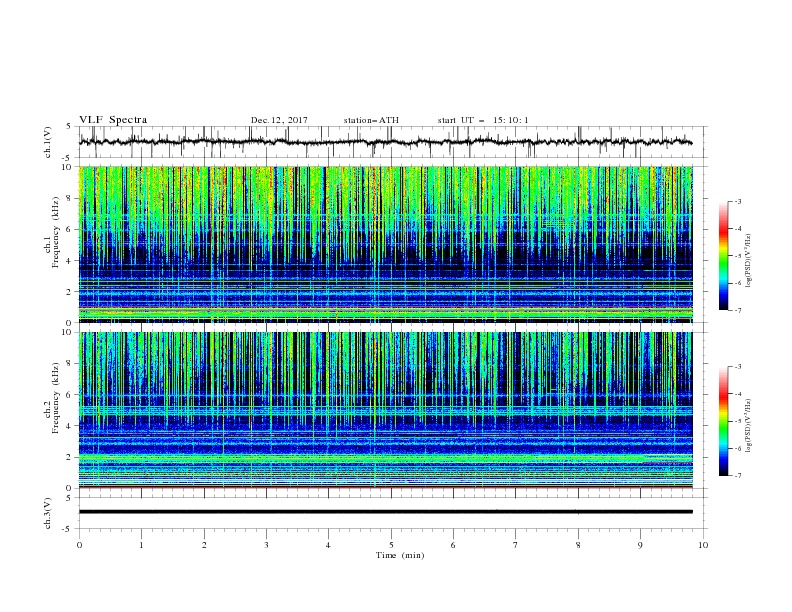
Task: Click the log(PSD) label beside ch.2 colorbar
Action: pyautogui.click(x=749, y=425)
